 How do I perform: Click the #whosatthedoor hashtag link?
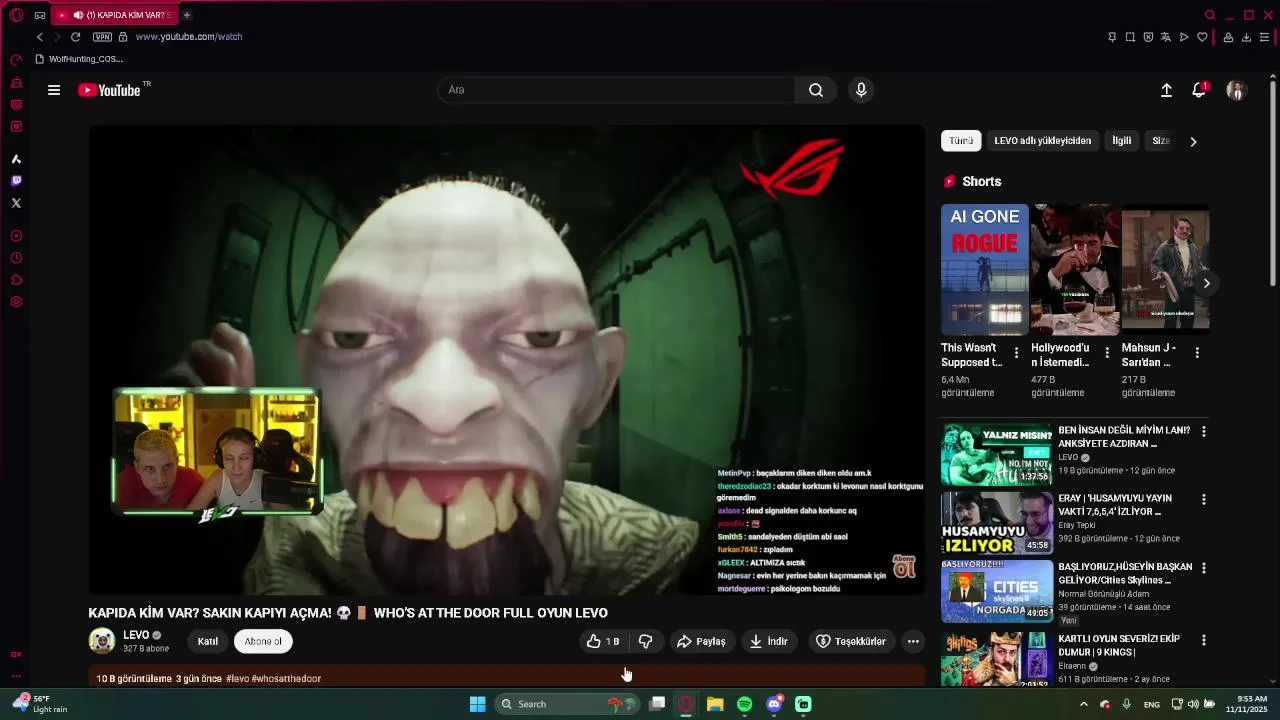click(x=286, y=679)
